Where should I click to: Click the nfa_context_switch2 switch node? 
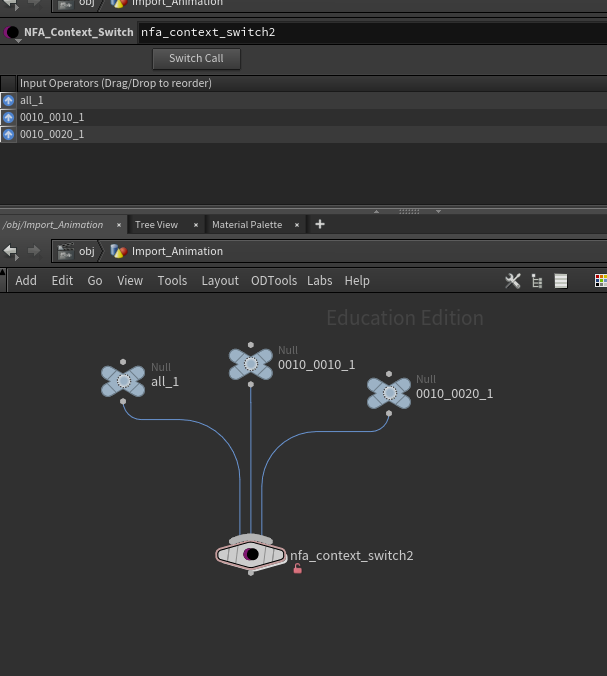point(251,554)
